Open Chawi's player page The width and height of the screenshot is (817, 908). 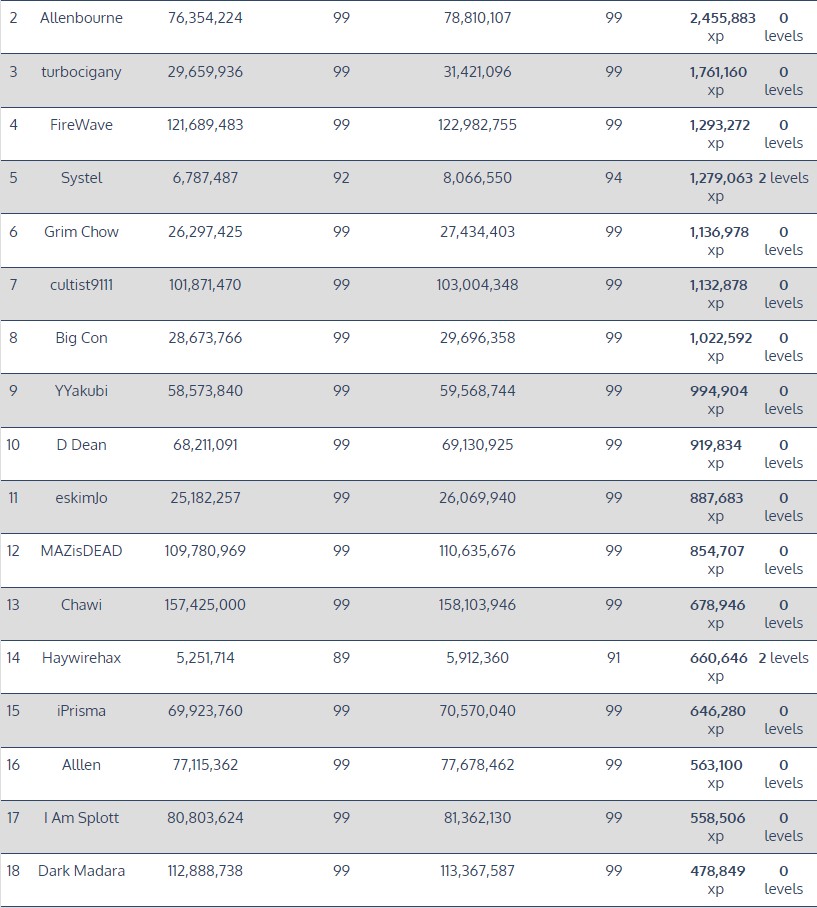click(x=81, y=605)
